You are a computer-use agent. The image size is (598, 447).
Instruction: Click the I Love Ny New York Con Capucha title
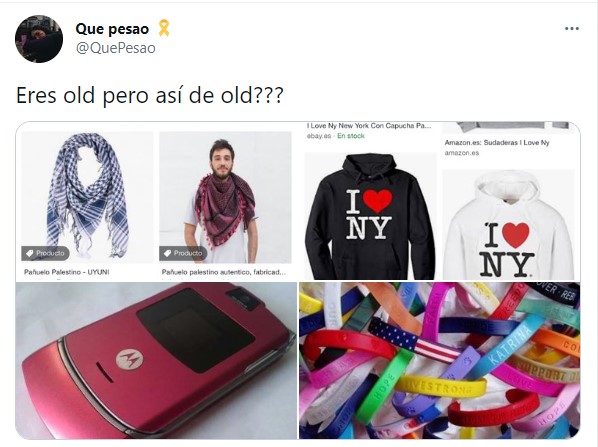coord(369,126)
